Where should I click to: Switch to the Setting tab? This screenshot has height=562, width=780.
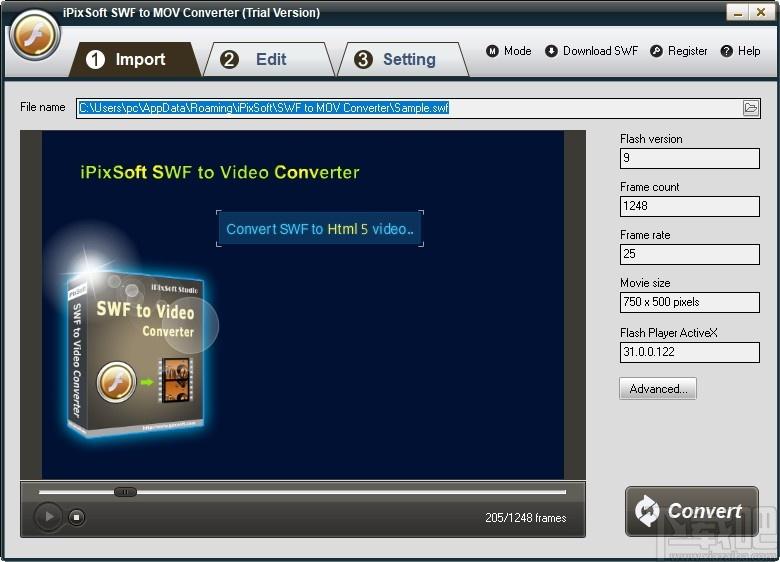tap(403, 60)
